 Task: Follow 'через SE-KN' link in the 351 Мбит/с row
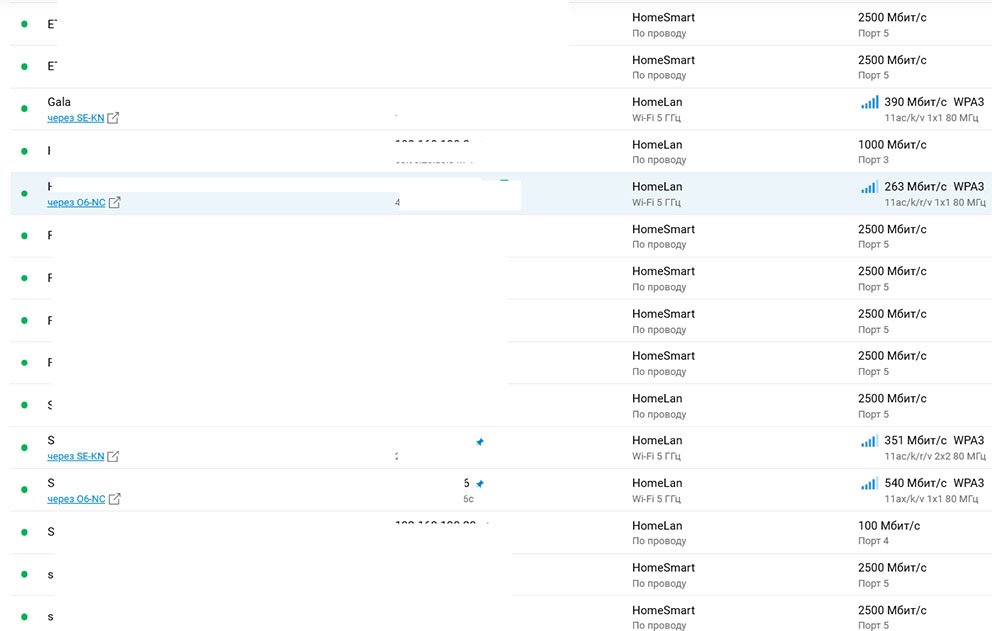[x=76, y=457]
